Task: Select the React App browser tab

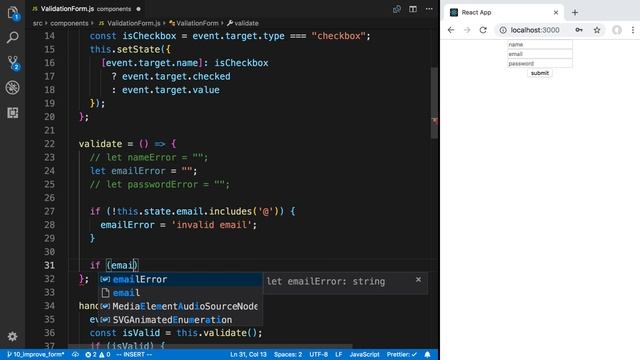Action: coord(504,13)
